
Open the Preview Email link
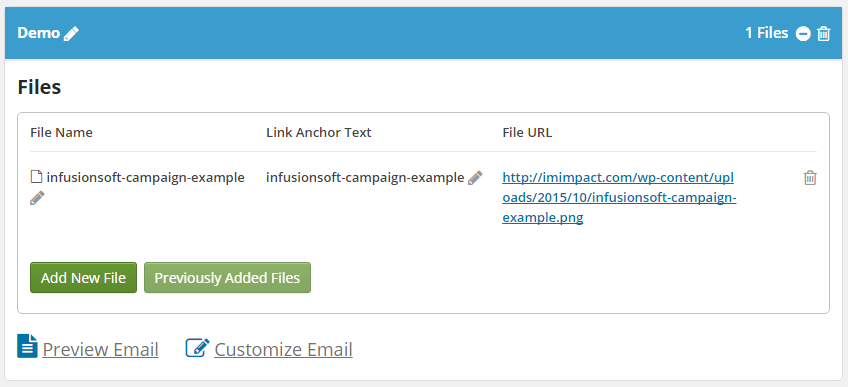(x=101, y=350)
